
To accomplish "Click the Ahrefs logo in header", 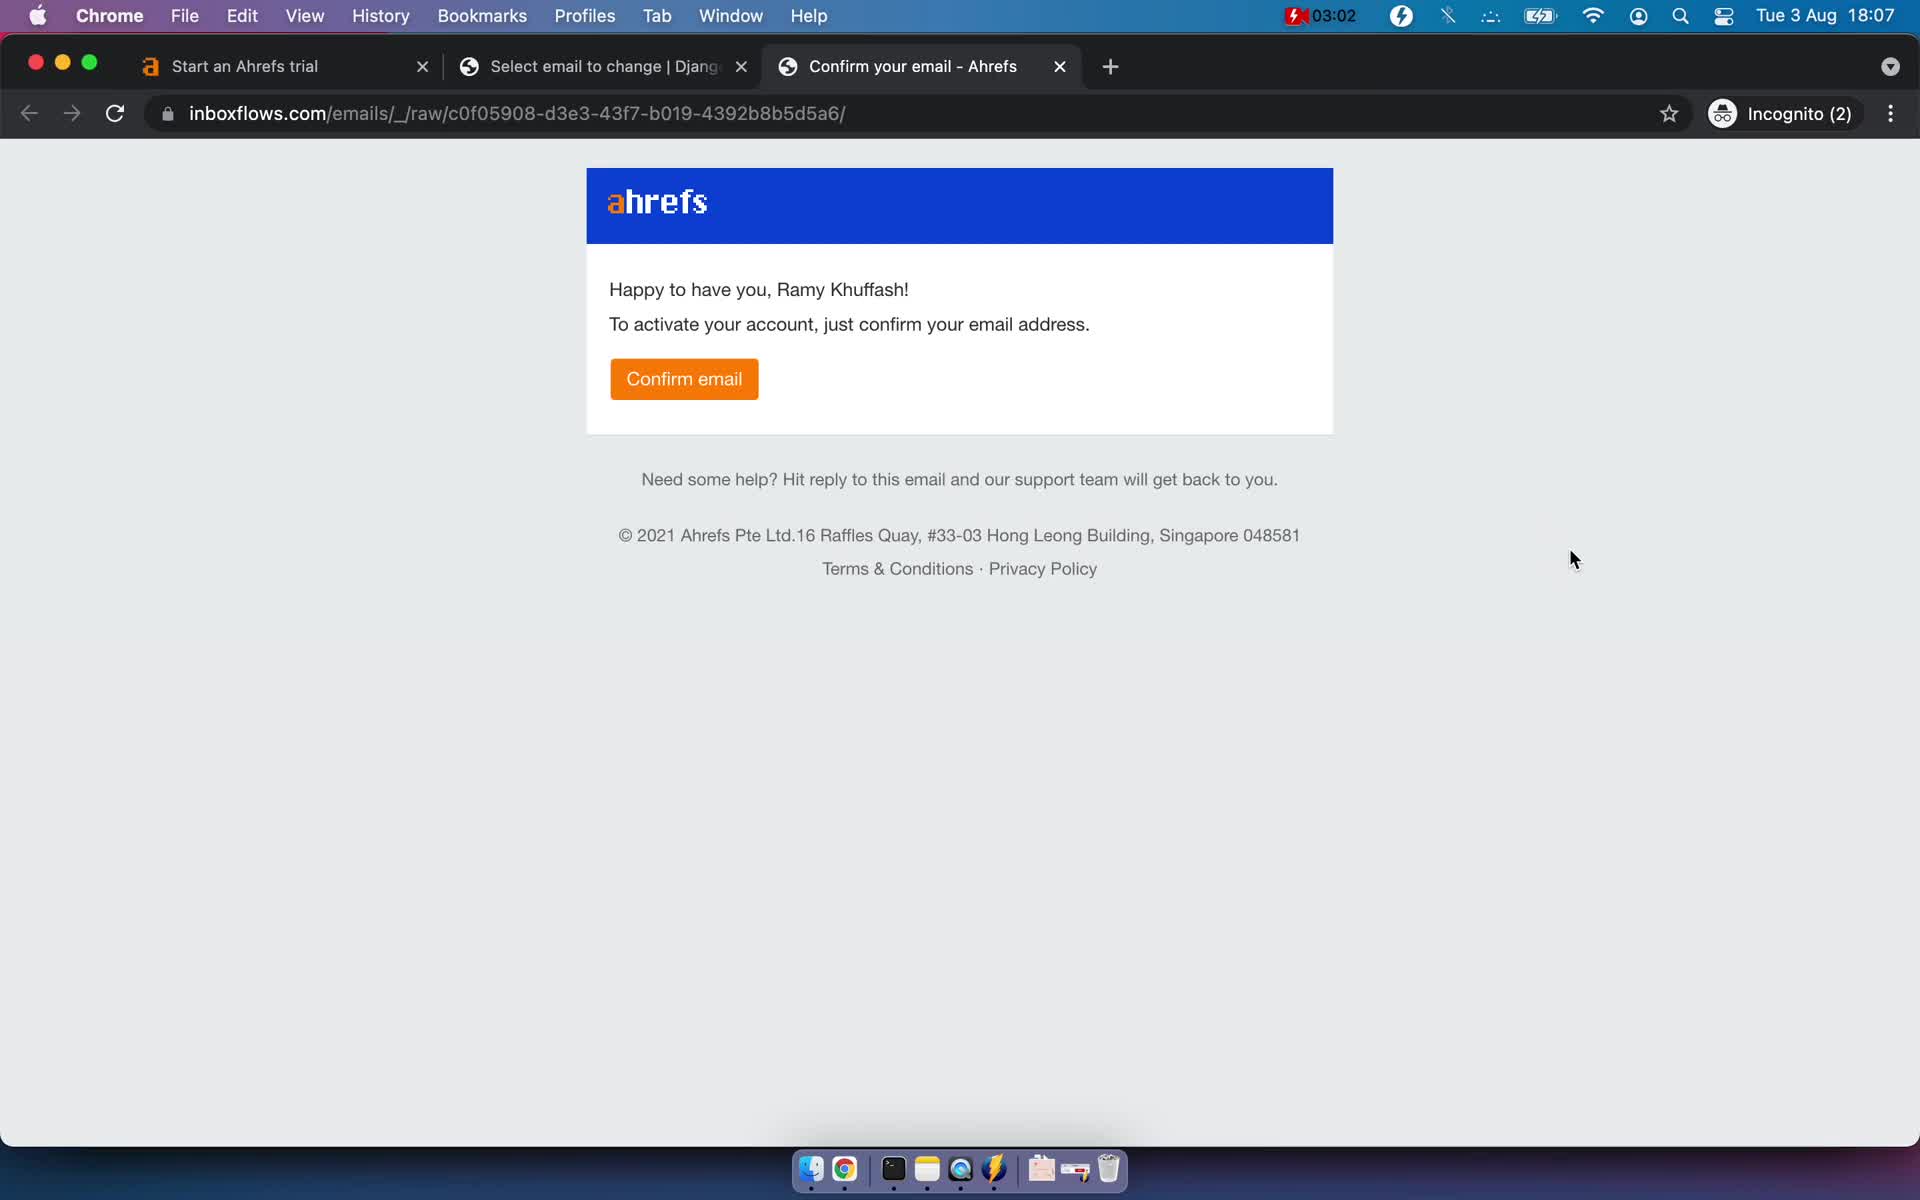I will pos(658,202).
